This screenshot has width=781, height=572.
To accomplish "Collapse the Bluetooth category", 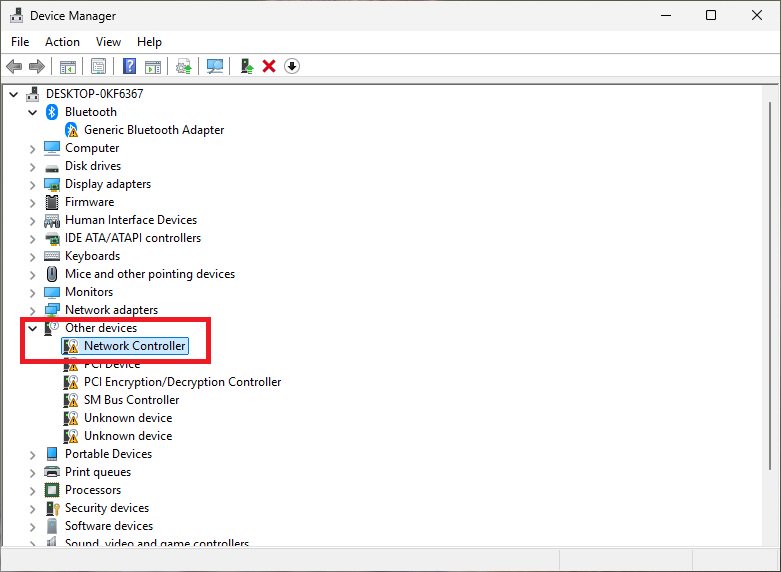I will [32, 112].
